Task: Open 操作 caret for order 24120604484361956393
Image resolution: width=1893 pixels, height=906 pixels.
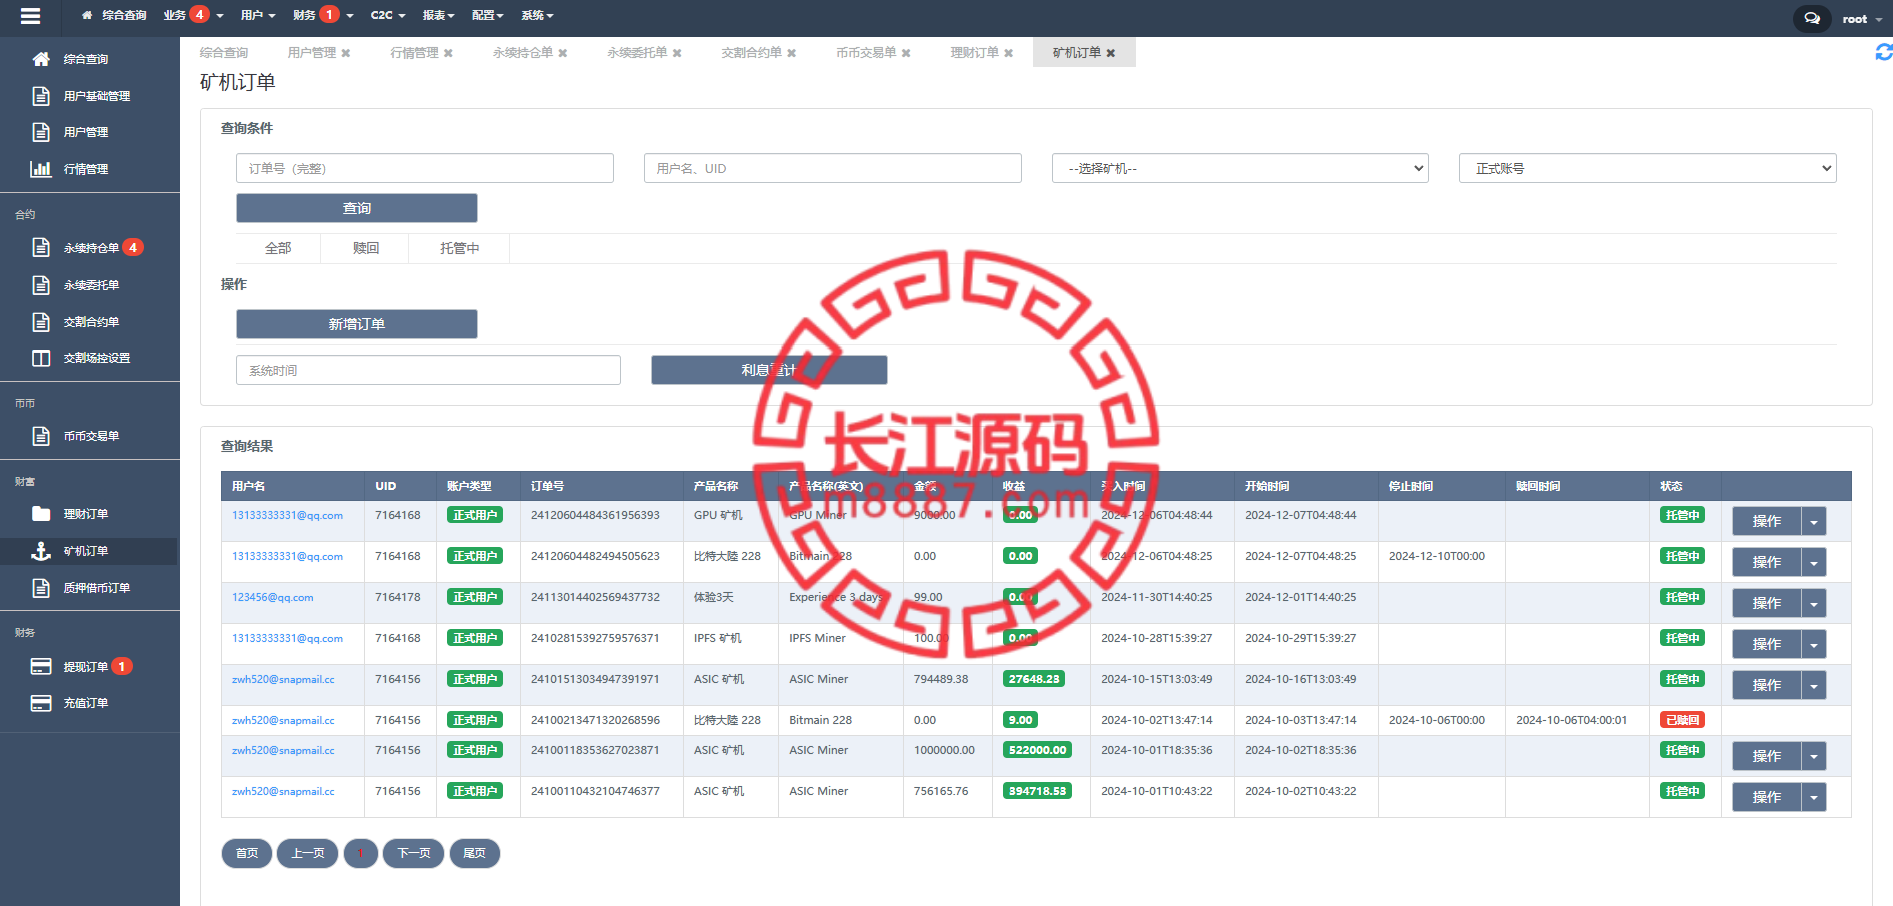Action: pos(1814,521)
